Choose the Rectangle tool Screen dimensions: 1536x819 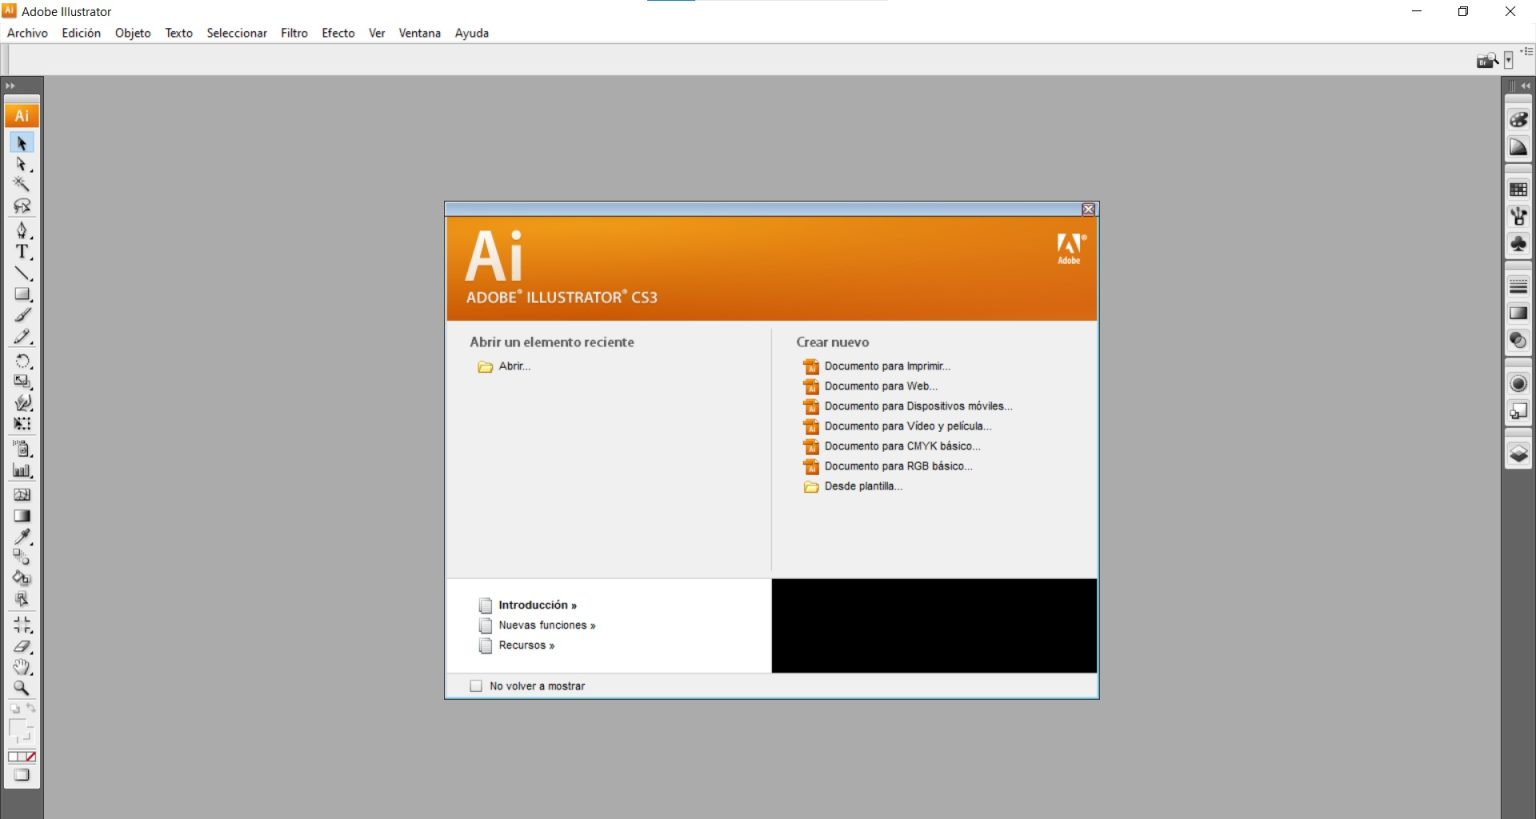[21, 294]
